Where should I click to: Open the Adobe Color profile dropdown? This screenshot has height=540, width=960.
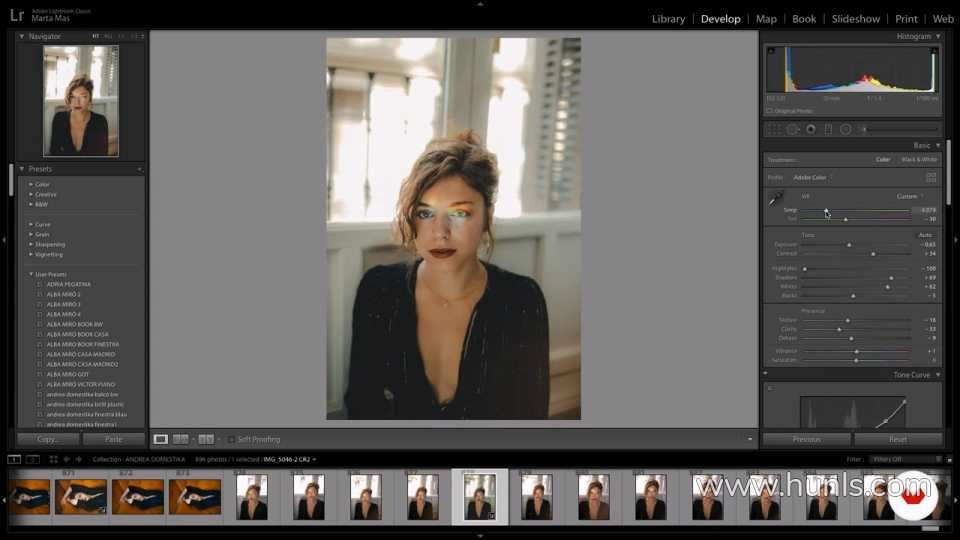(x=812, y=178)
